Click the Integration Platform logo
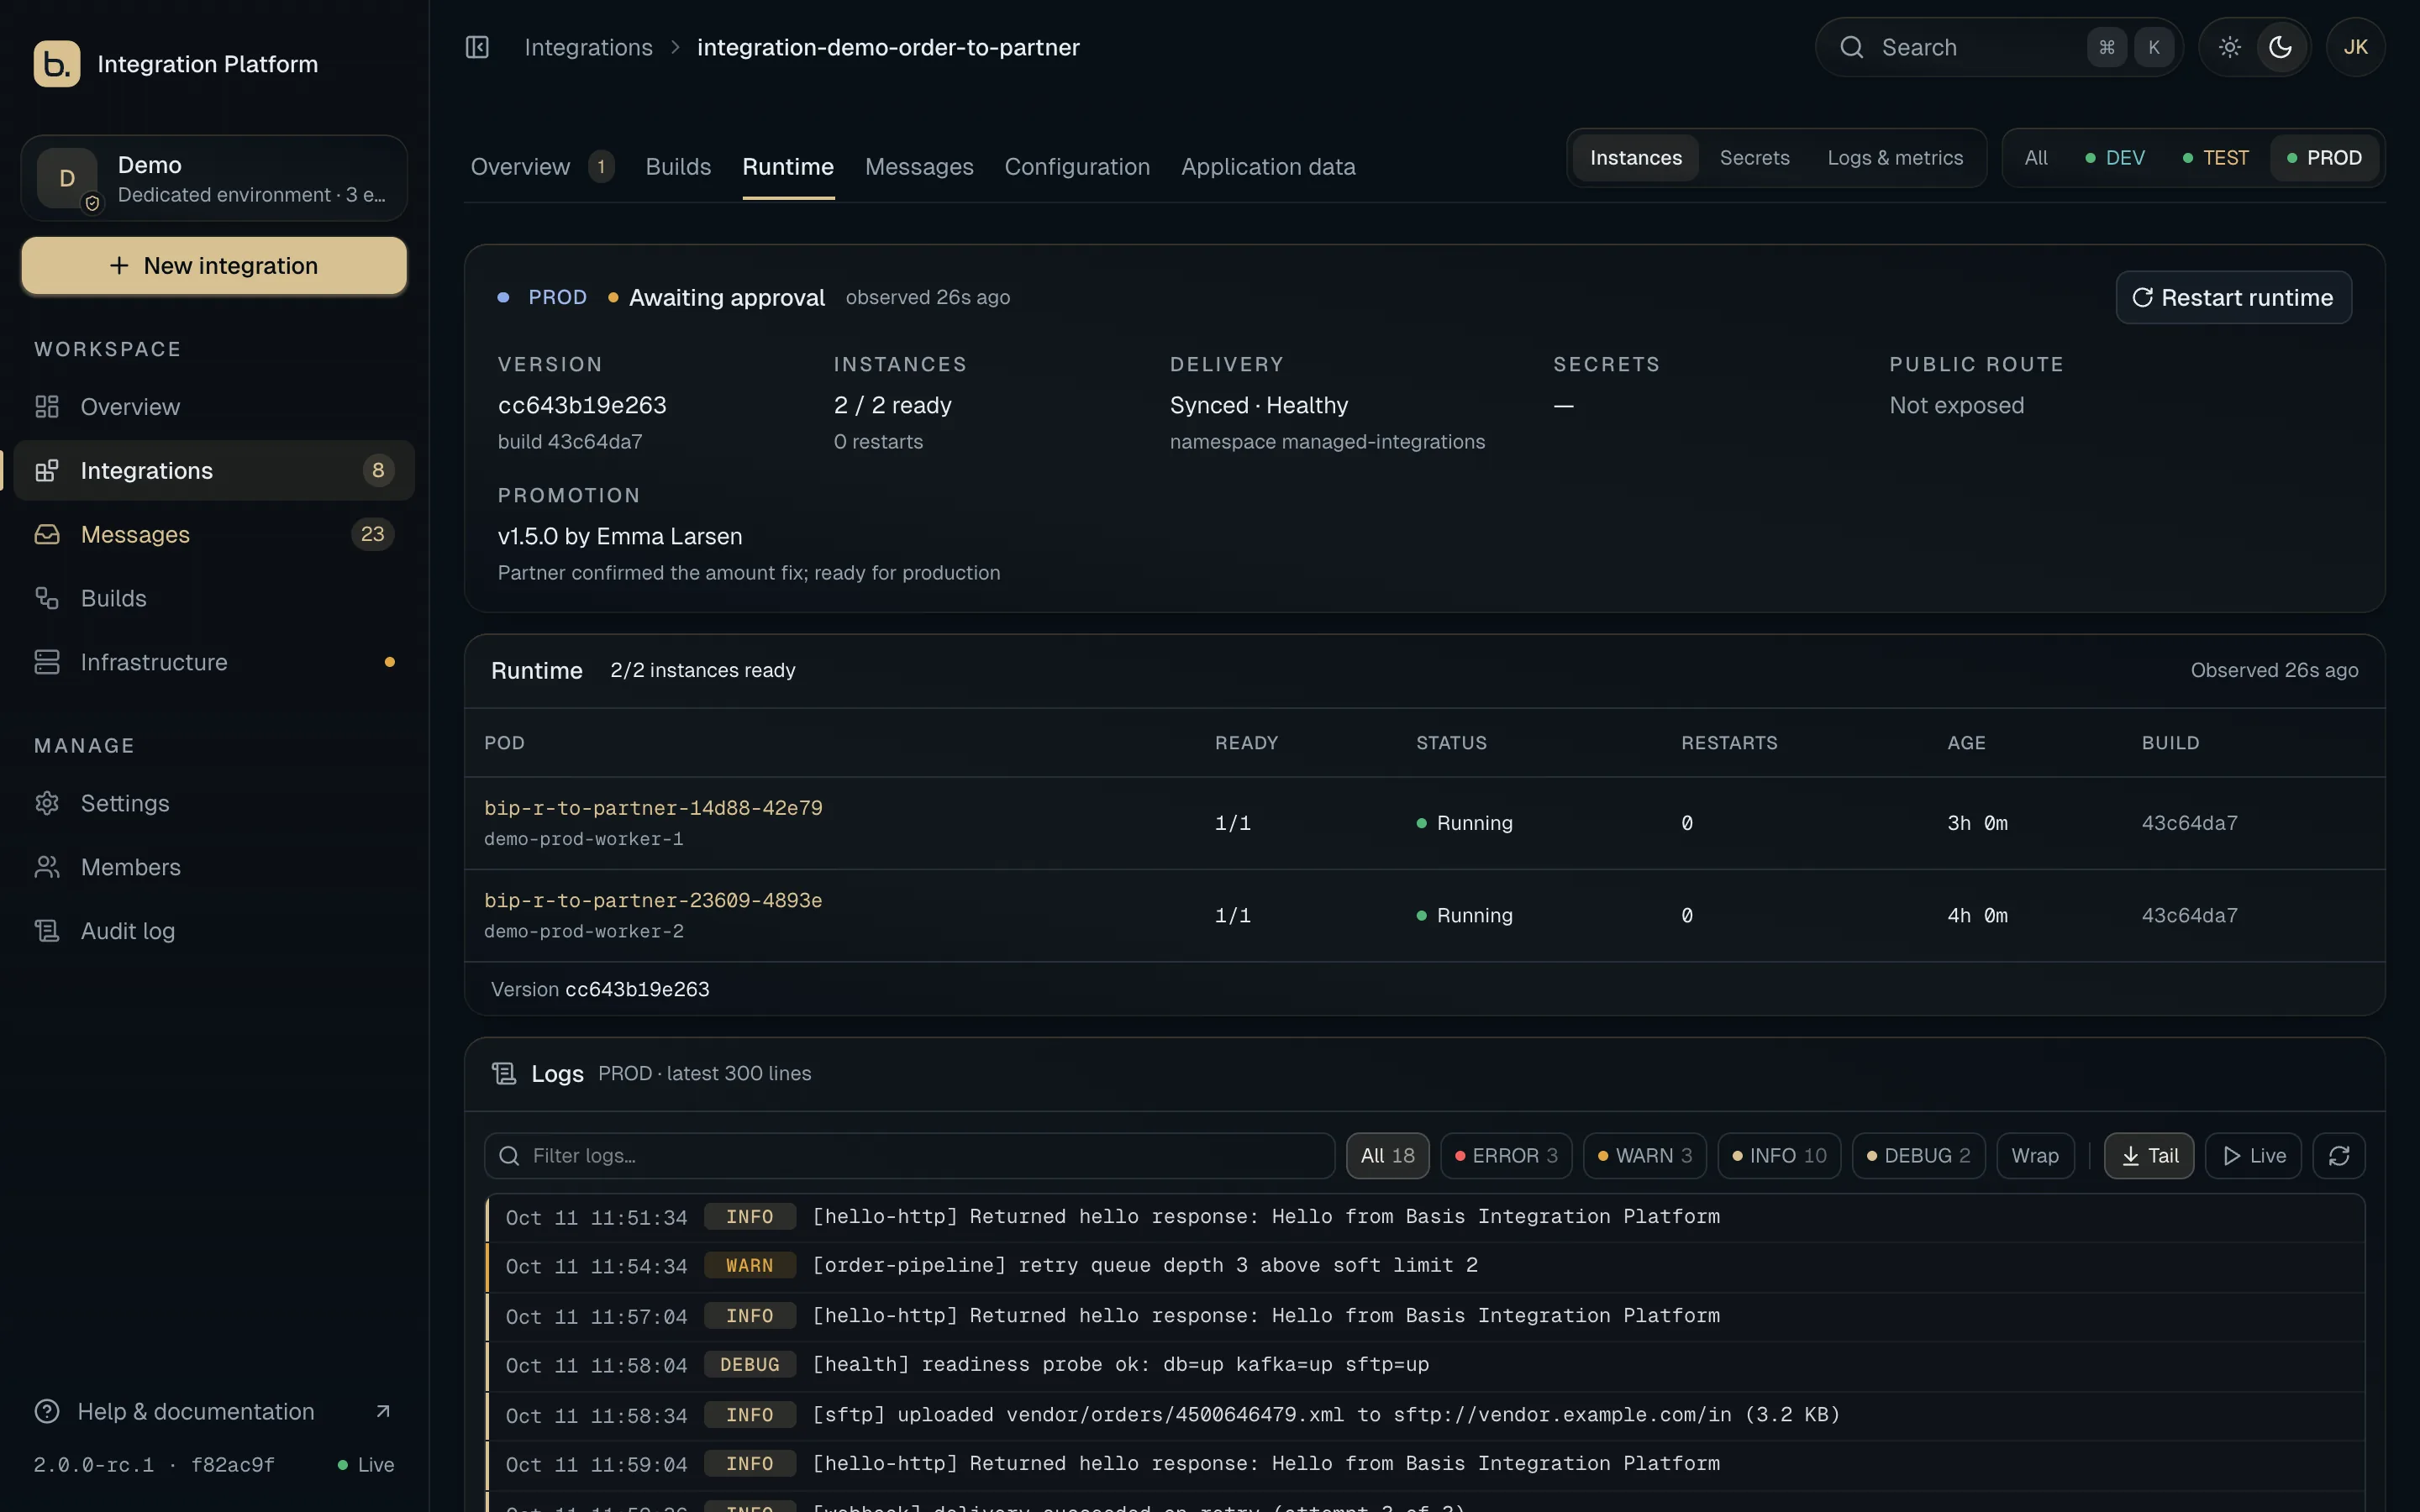 tap(57, 64)
